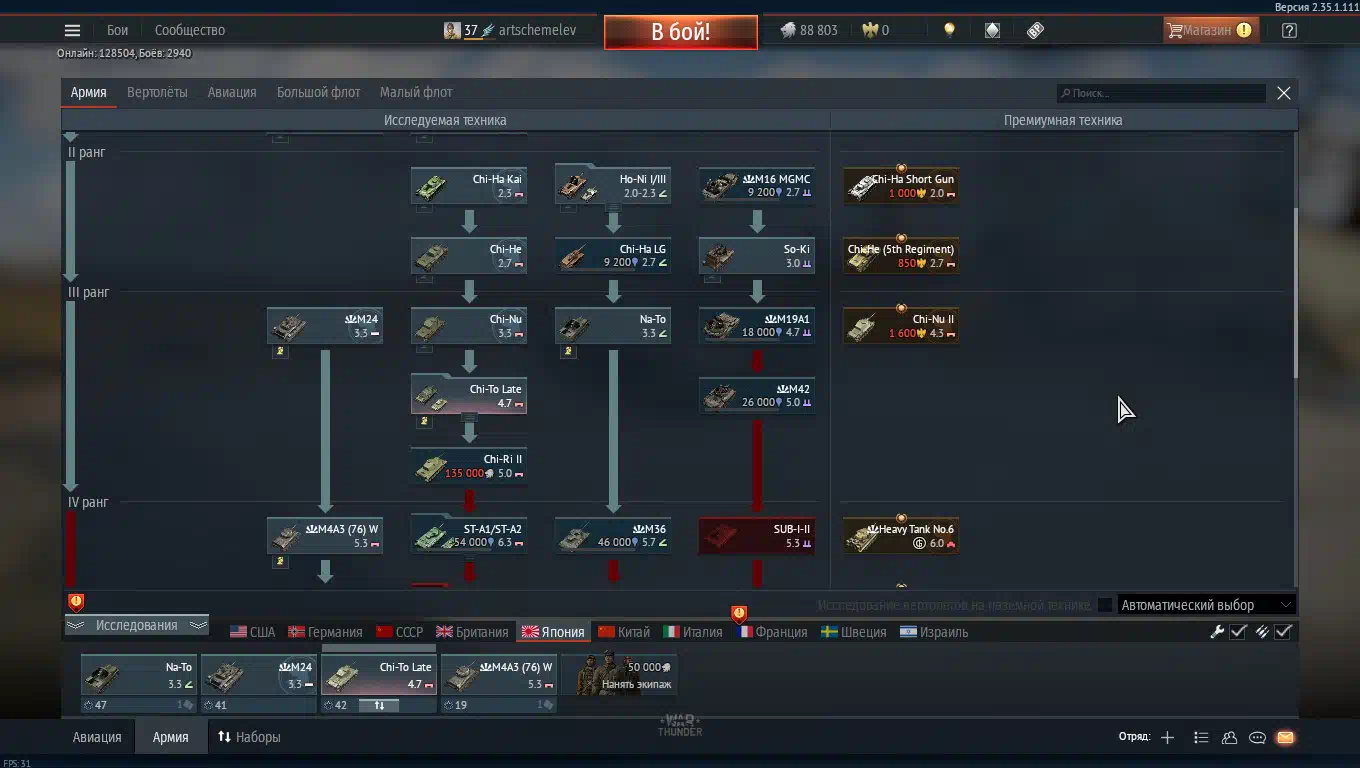Click the double wrench icon in country row

pyautogui.click(x=1262, y=631)
